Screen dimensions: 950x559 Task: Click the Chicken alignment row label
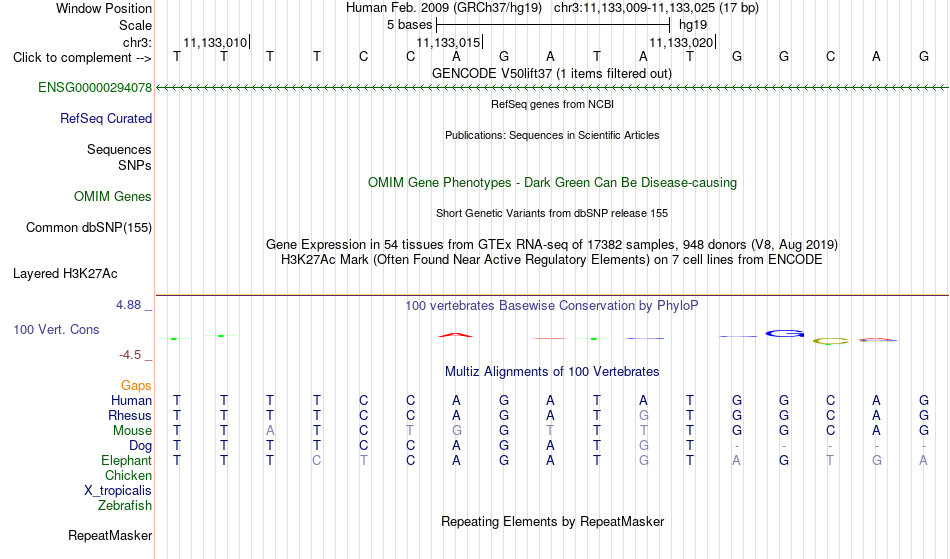pos(128,475)
